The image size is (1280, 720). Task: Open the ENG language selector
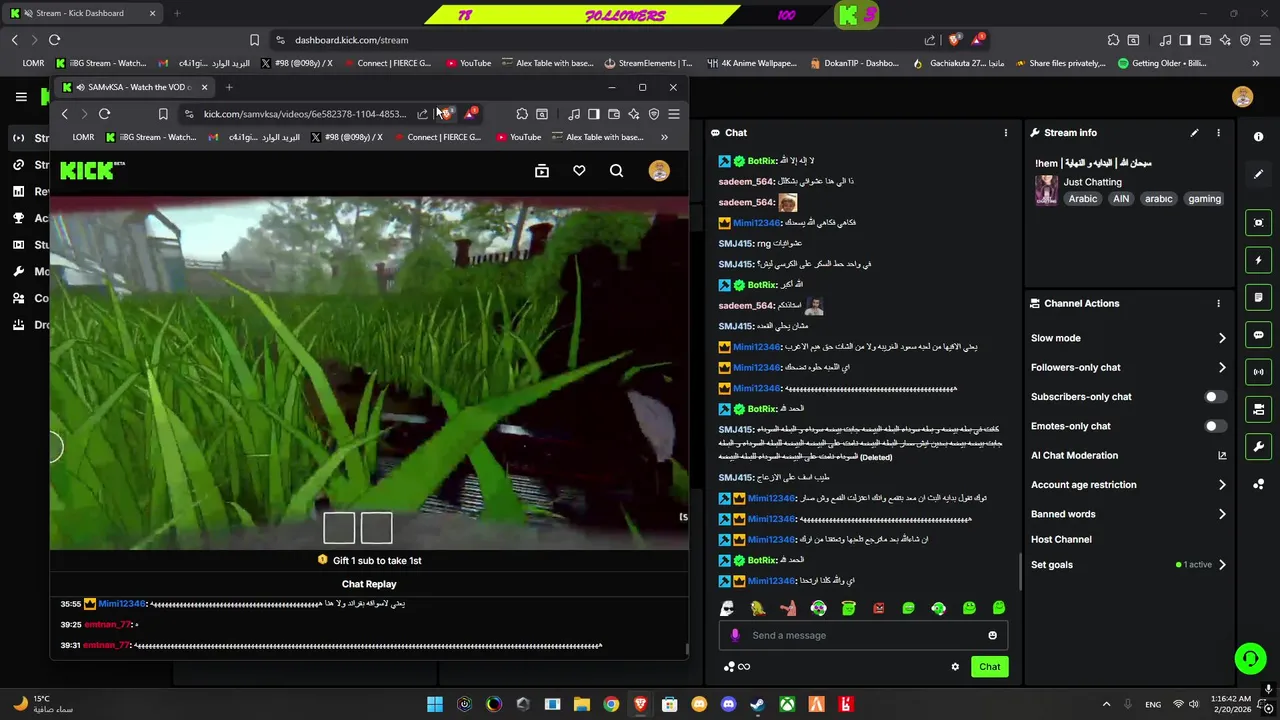coord(1153,704)
